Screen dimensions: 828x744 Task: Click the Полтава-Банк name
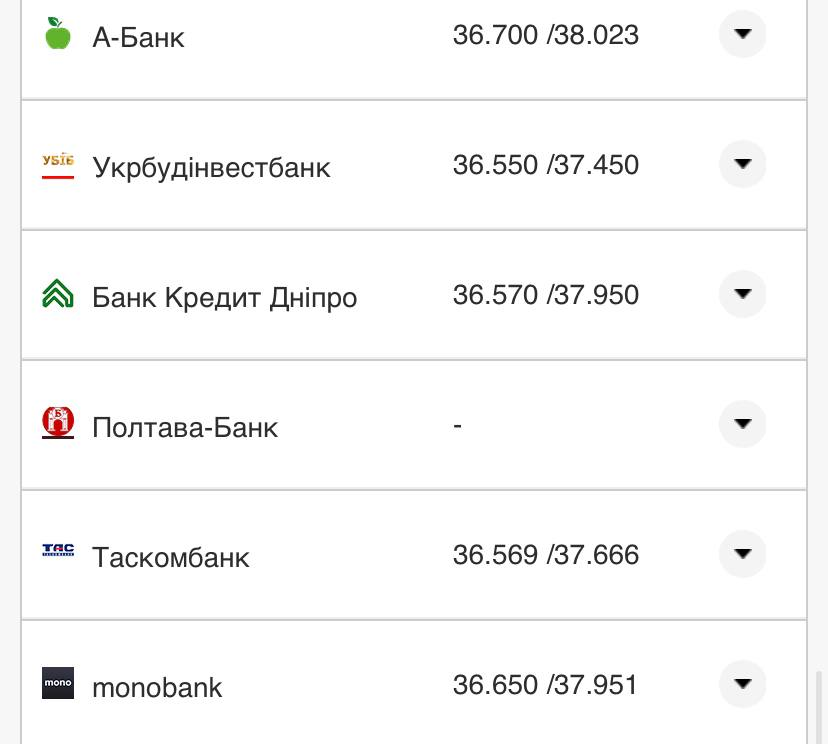pos(184,427)
